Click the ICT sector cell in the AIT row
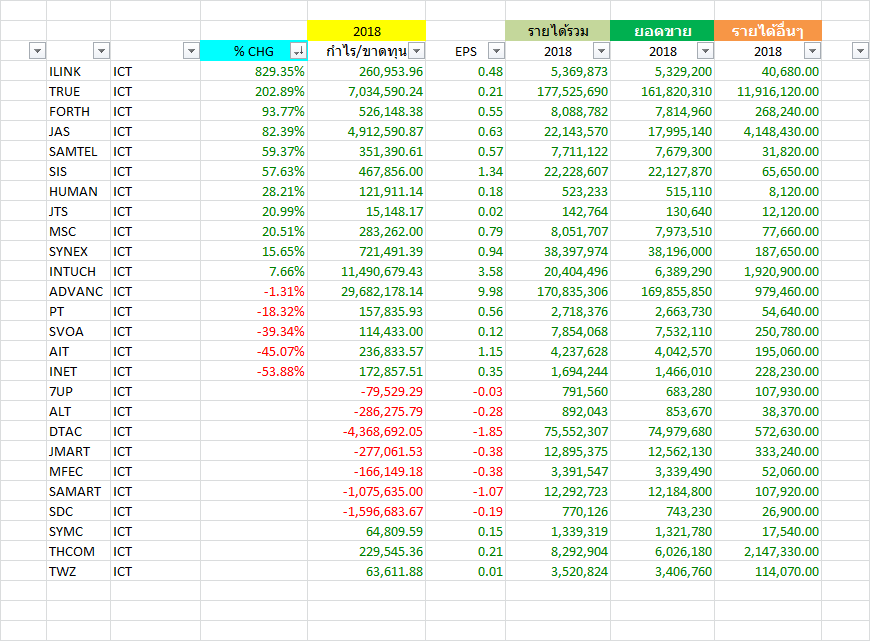Screen dimensions: 870x641 [x=155, y=351]
